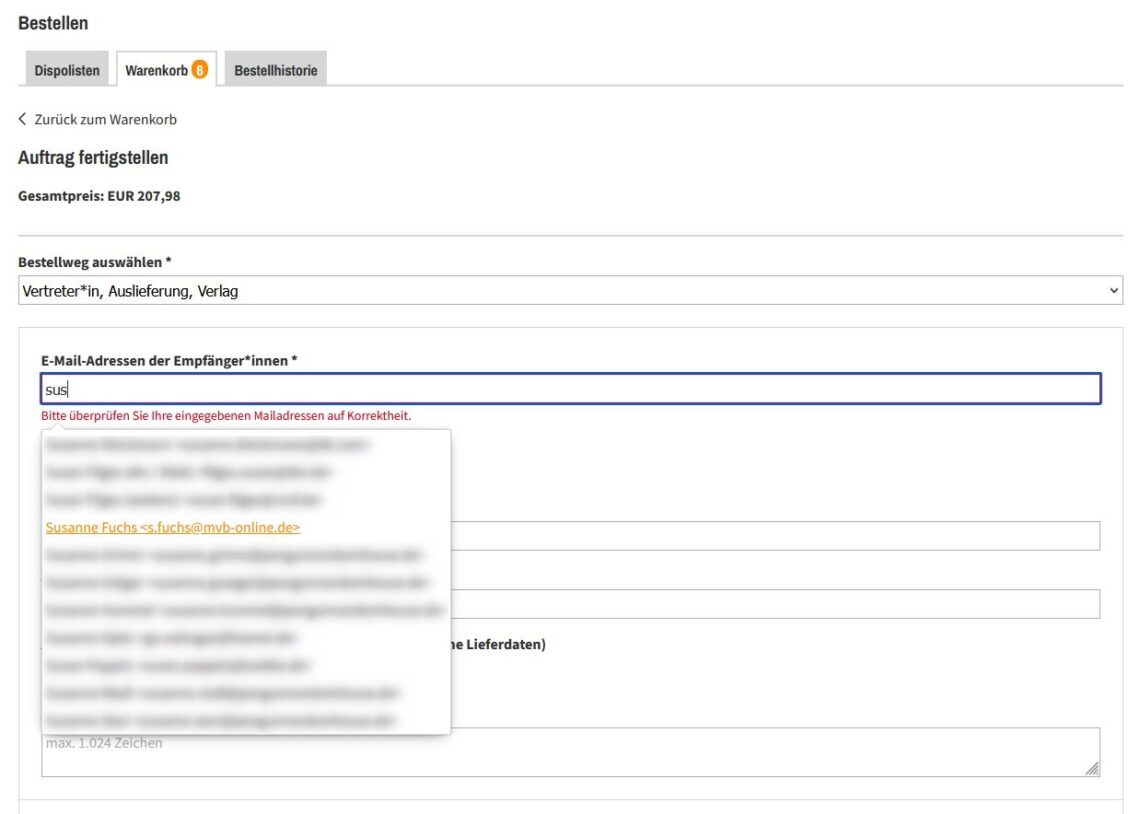Open the Bestellhistorie tab
1140x814 pixels.
pyautogui.click(x=275, y=70)
